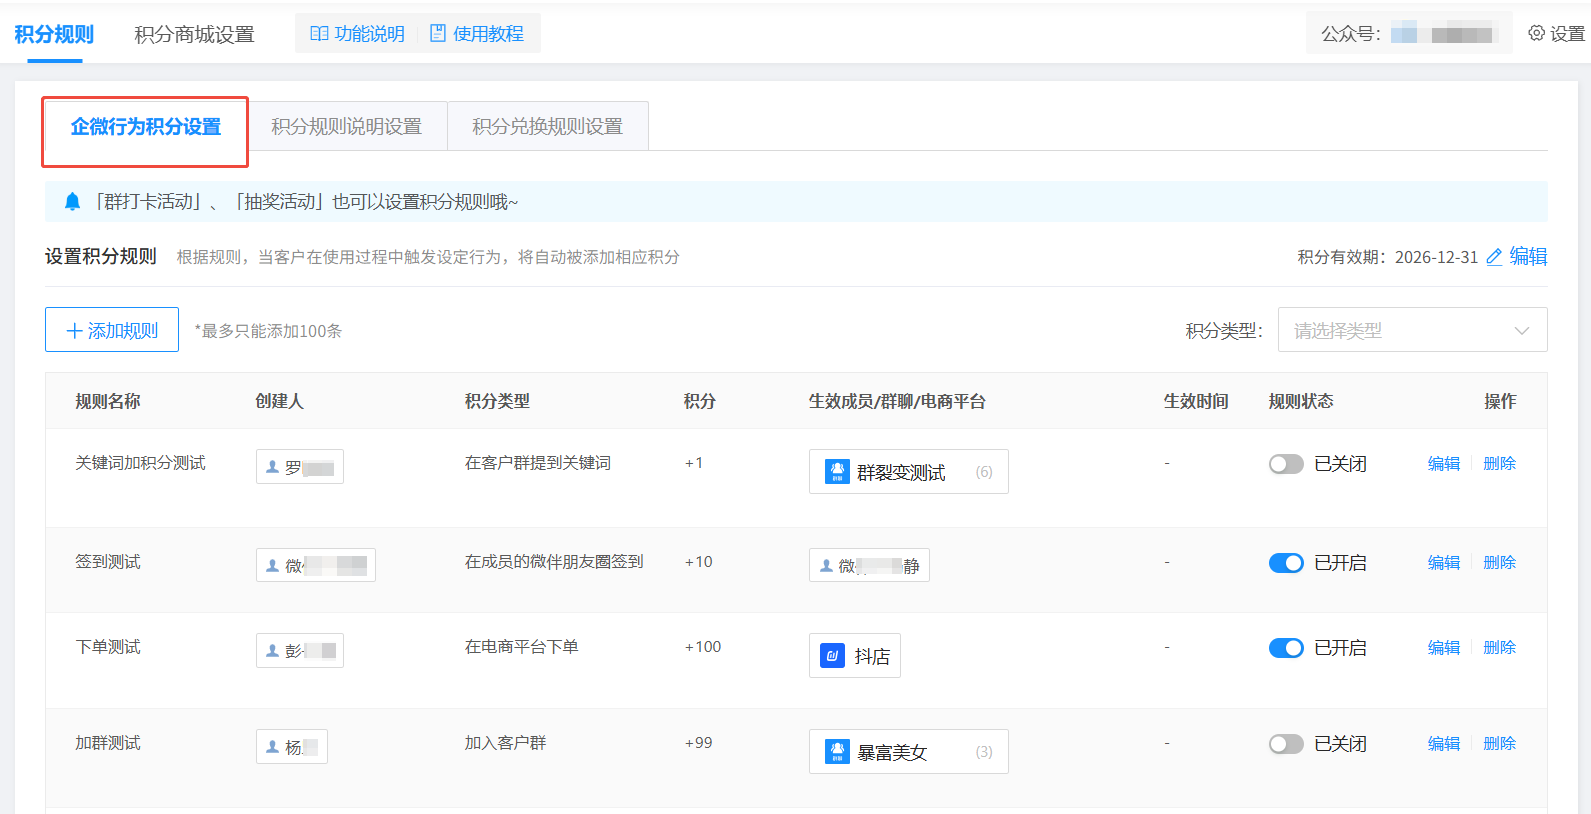Screen dimensions: 1591x814
Task: Delete the 加群测试 rule
Action: point(1500,744)
